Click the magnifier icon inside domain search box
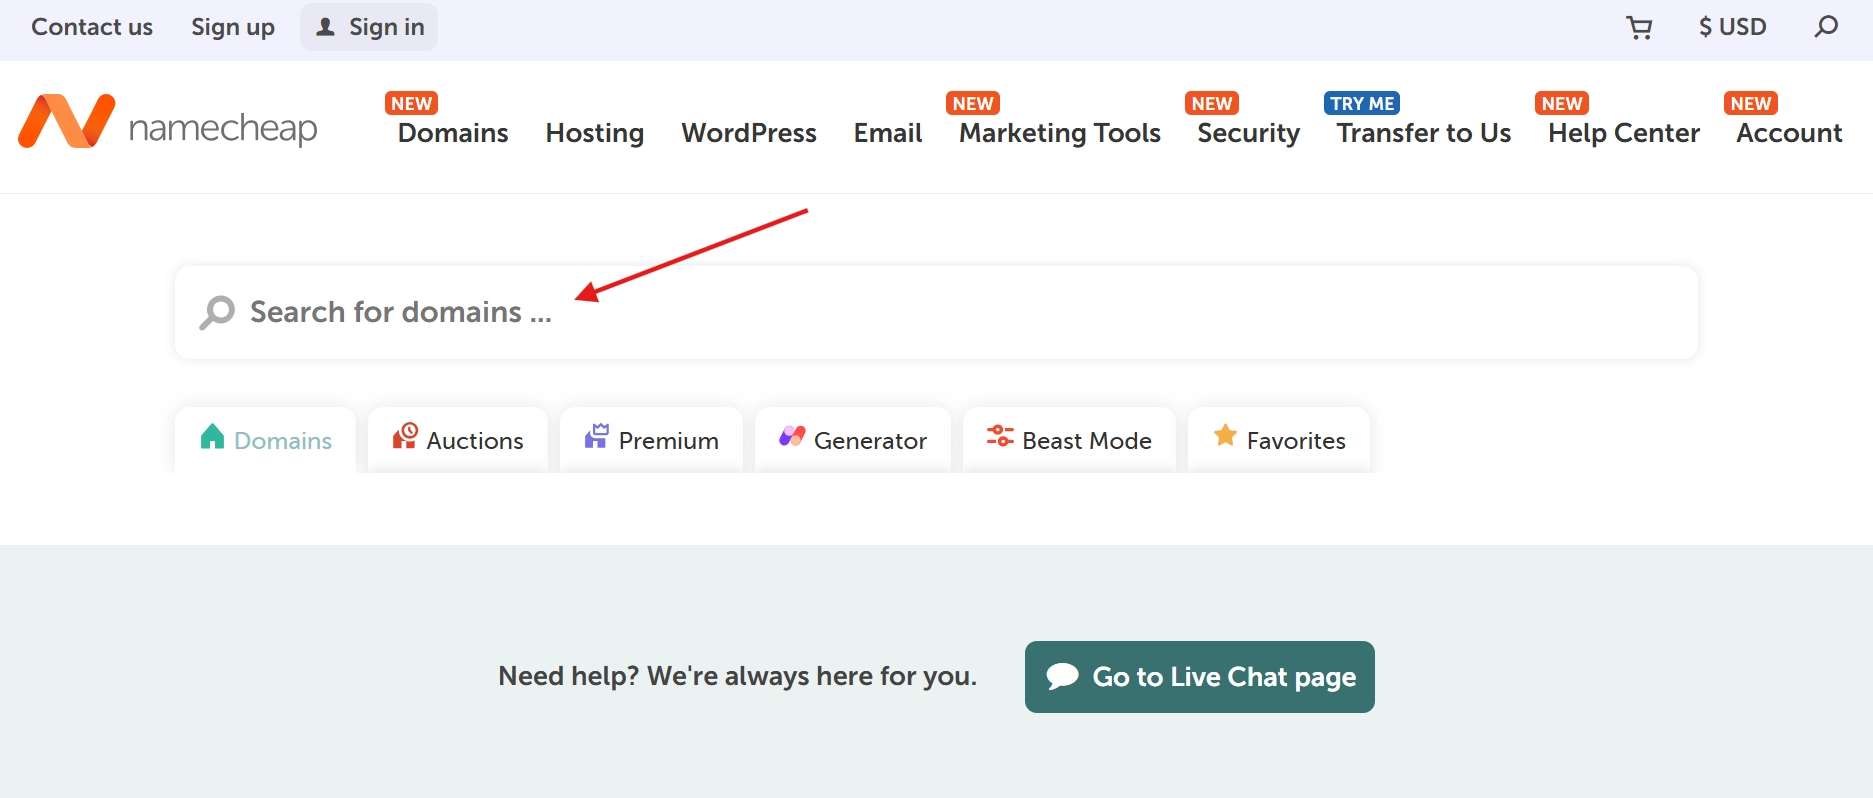 (x=217, y=312)
